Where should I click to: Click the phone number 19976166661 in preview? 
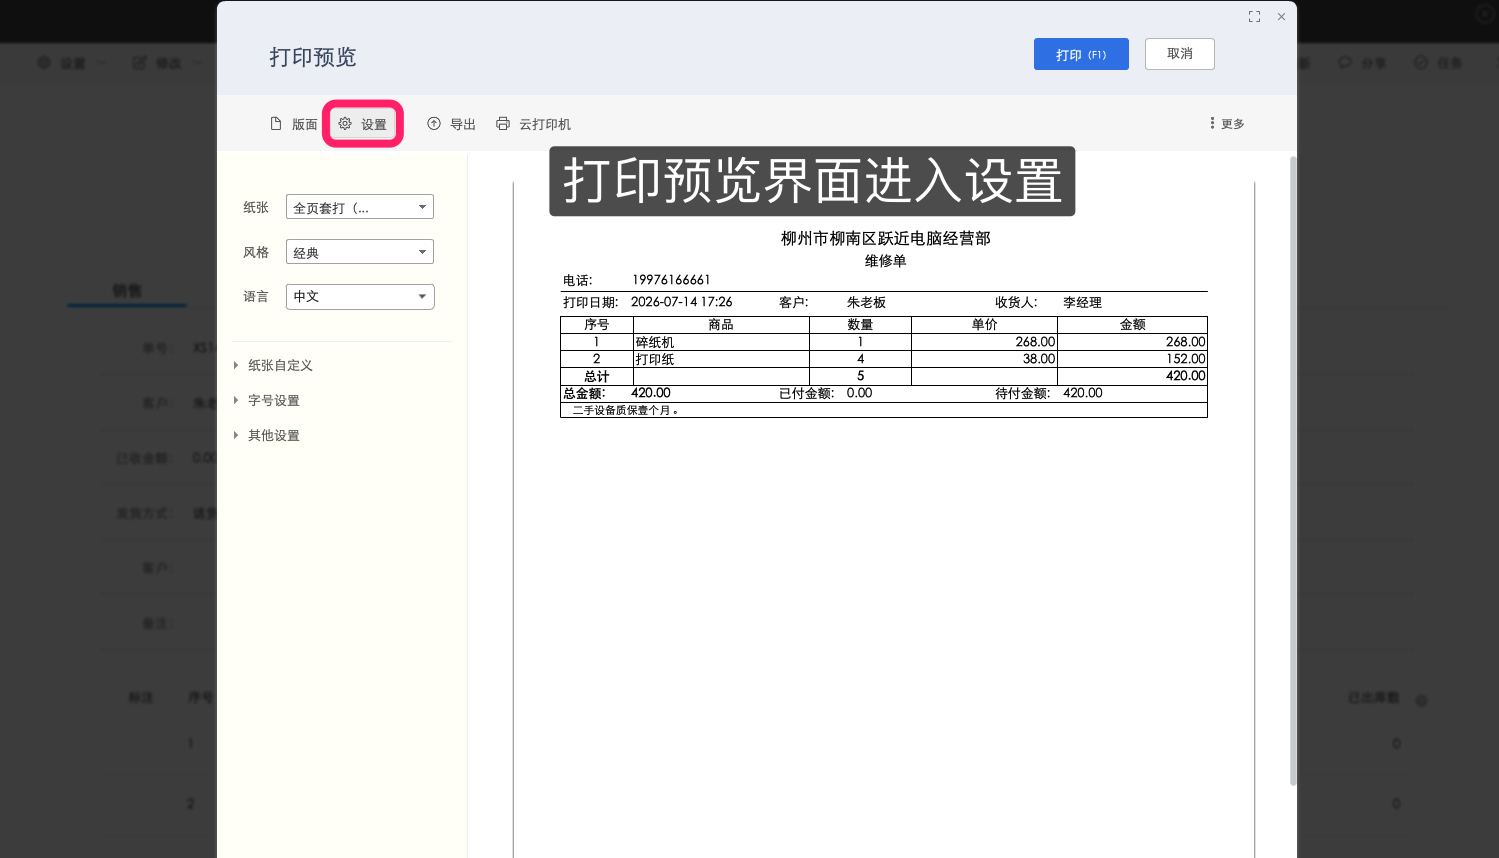(671, 280)
